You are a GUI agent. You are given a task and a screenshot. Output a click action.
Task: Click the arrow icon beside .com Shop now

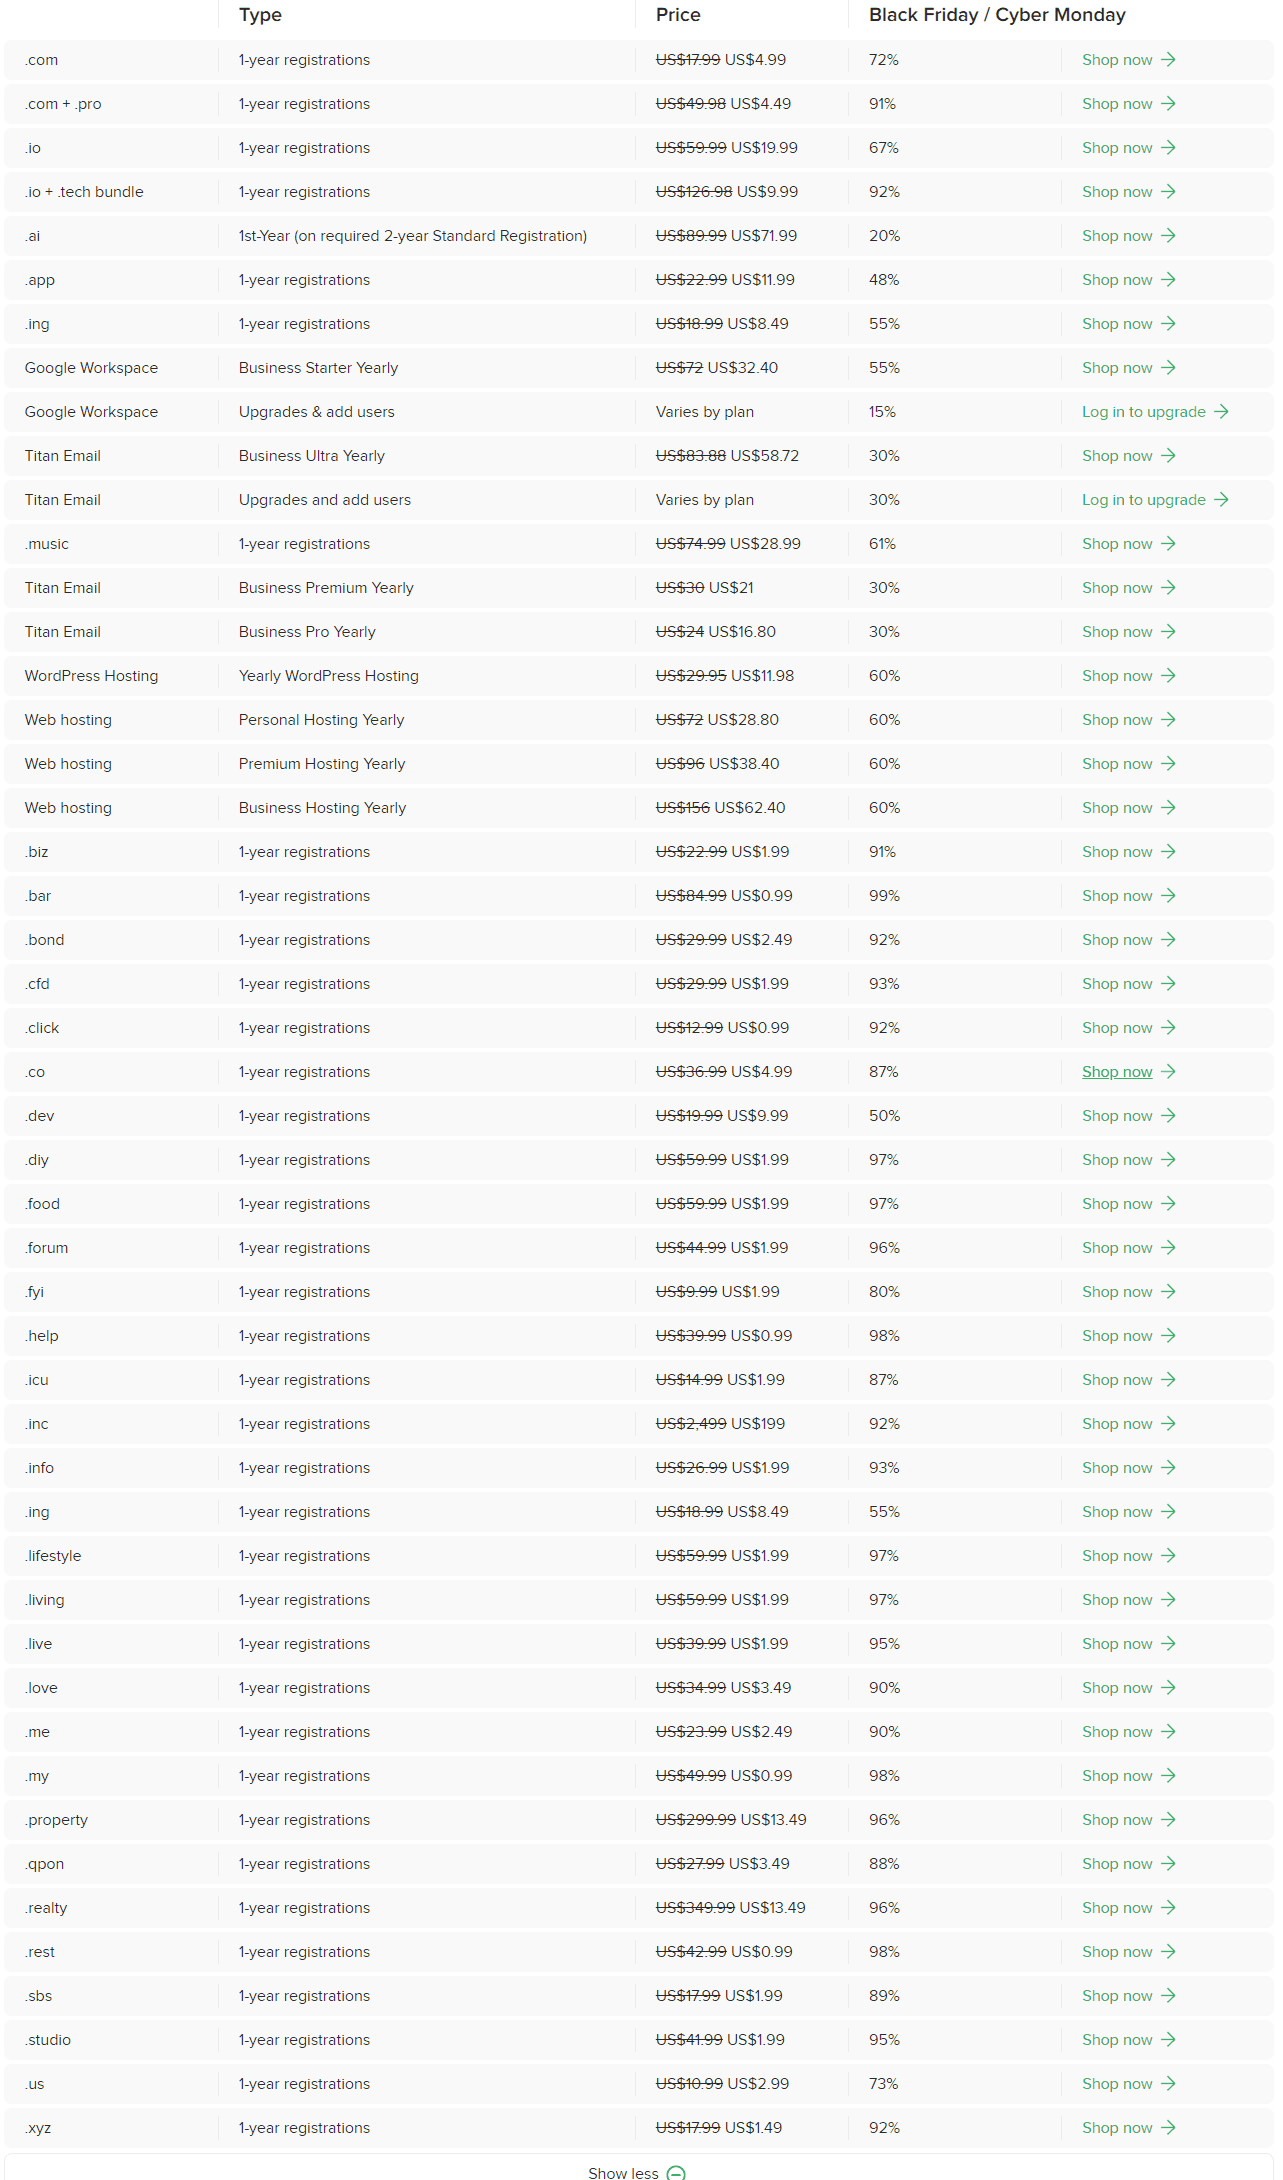(1168, 60)
